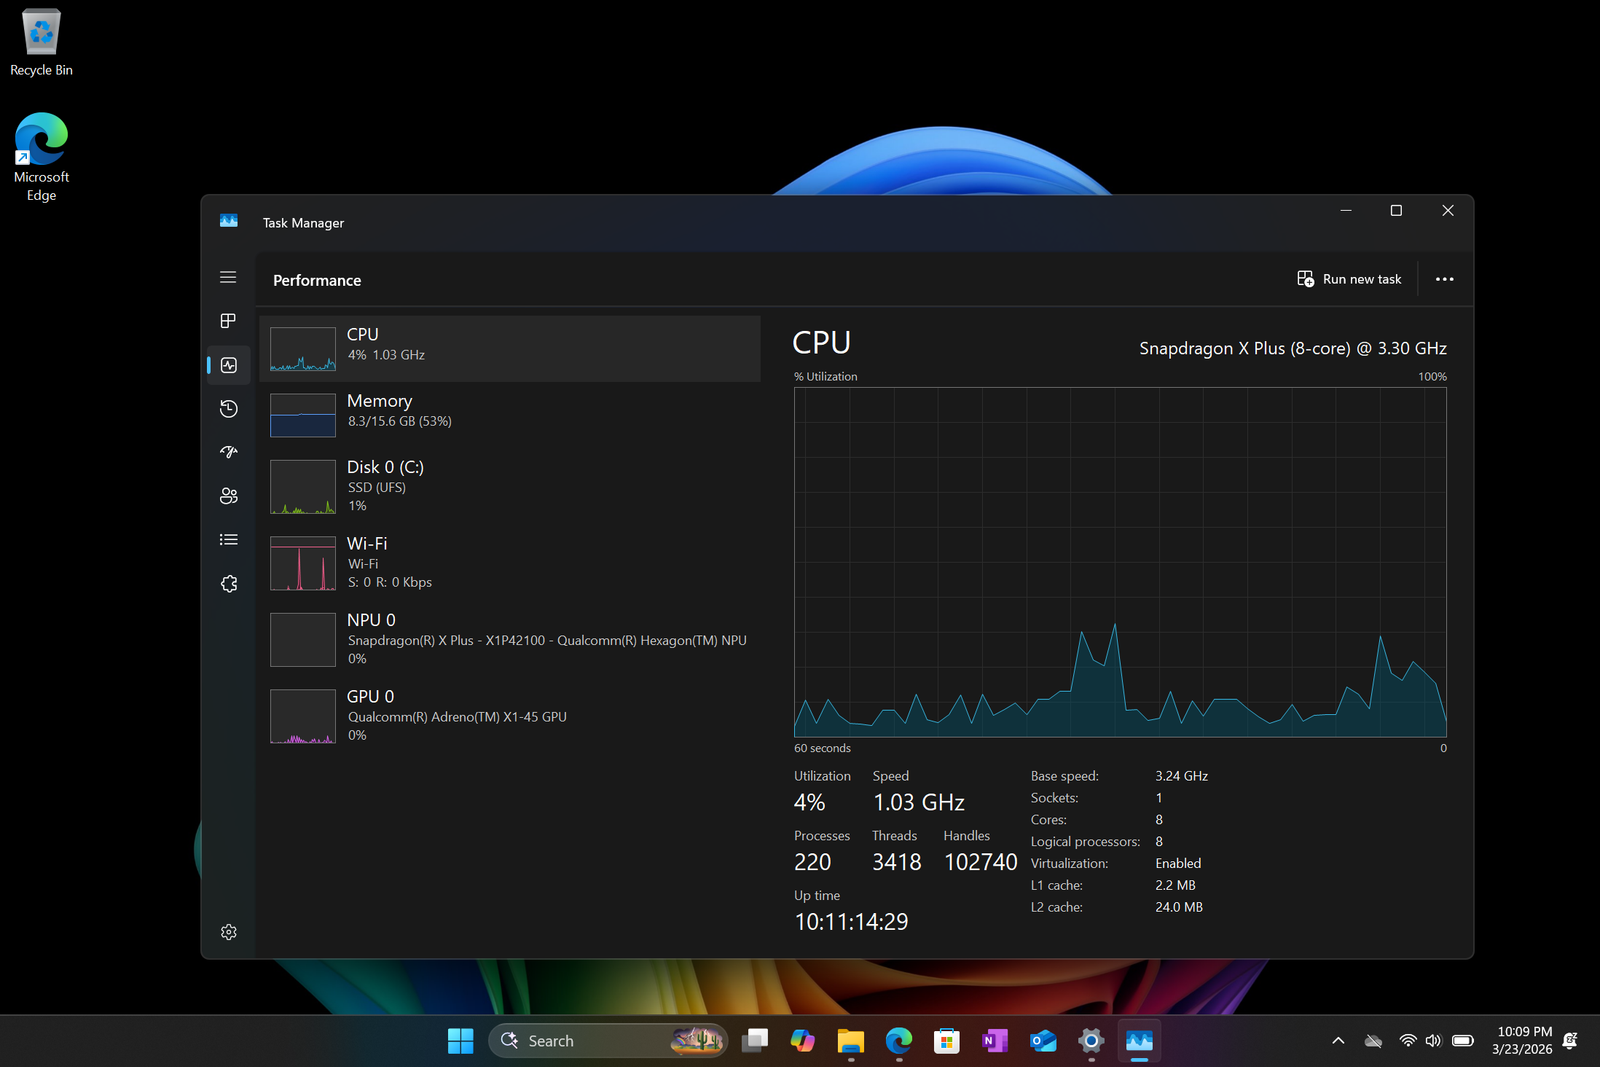Open the Windows Start menu
This screenshot has height=1067, width=1600.
click(460, 1041)
